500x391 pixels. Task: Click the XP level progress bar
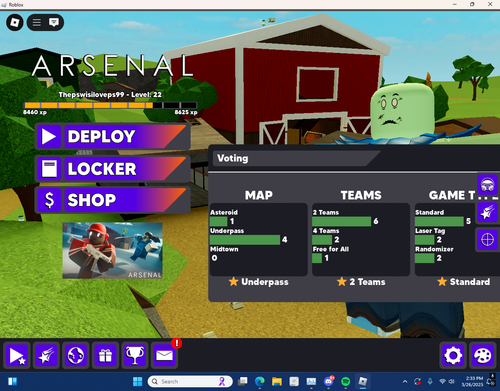[110, 105]
